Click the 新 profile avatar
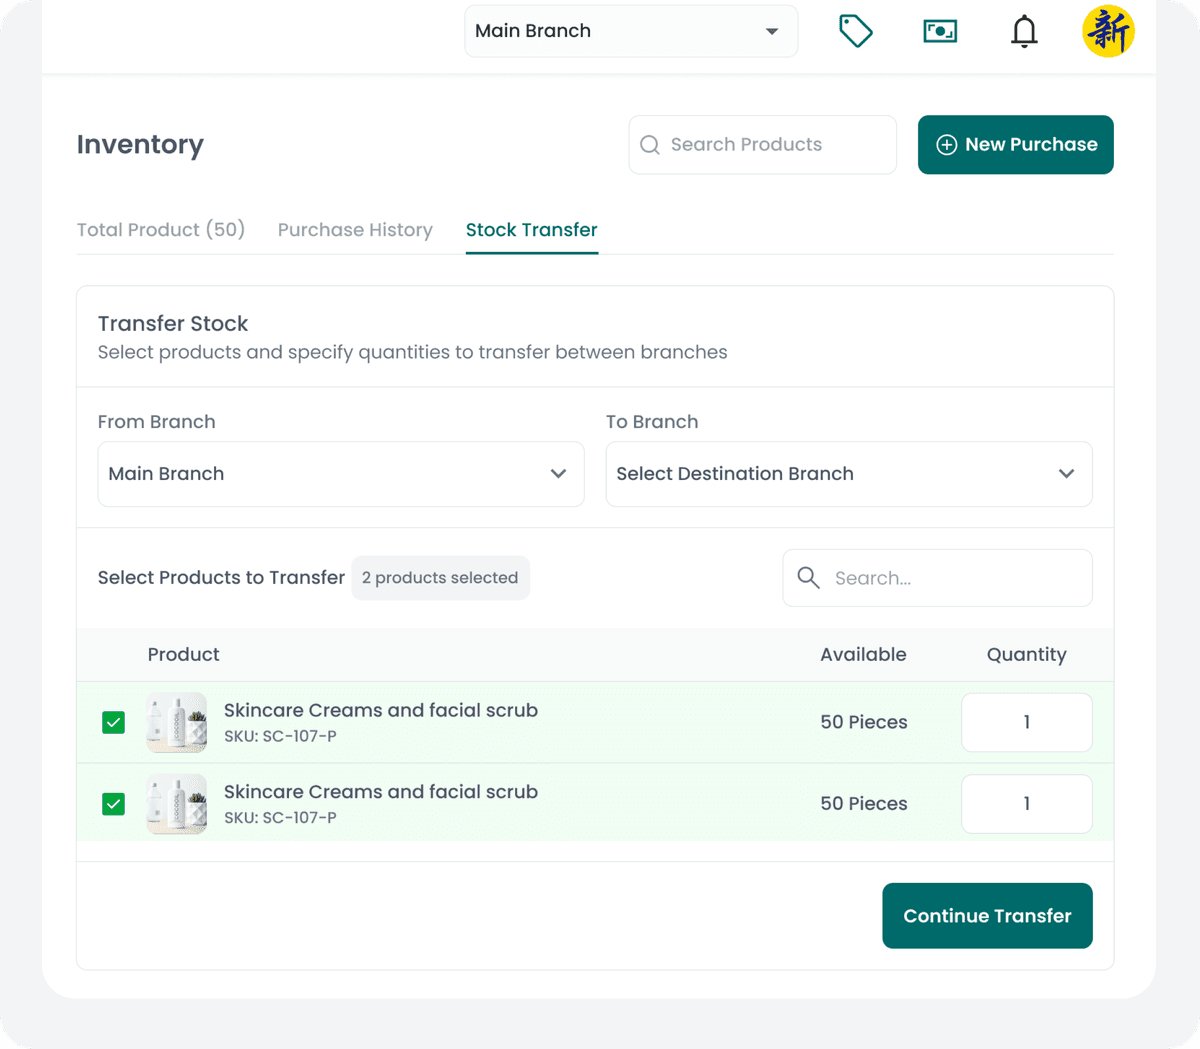1200x1049 pixels. coord(1108,31)
